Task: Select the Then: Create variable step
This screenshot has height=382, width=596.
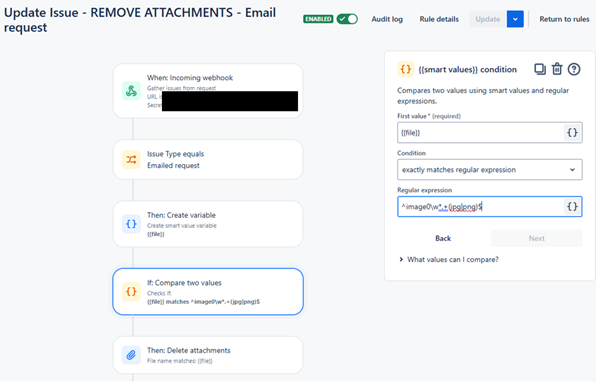Action: (208, 224)
